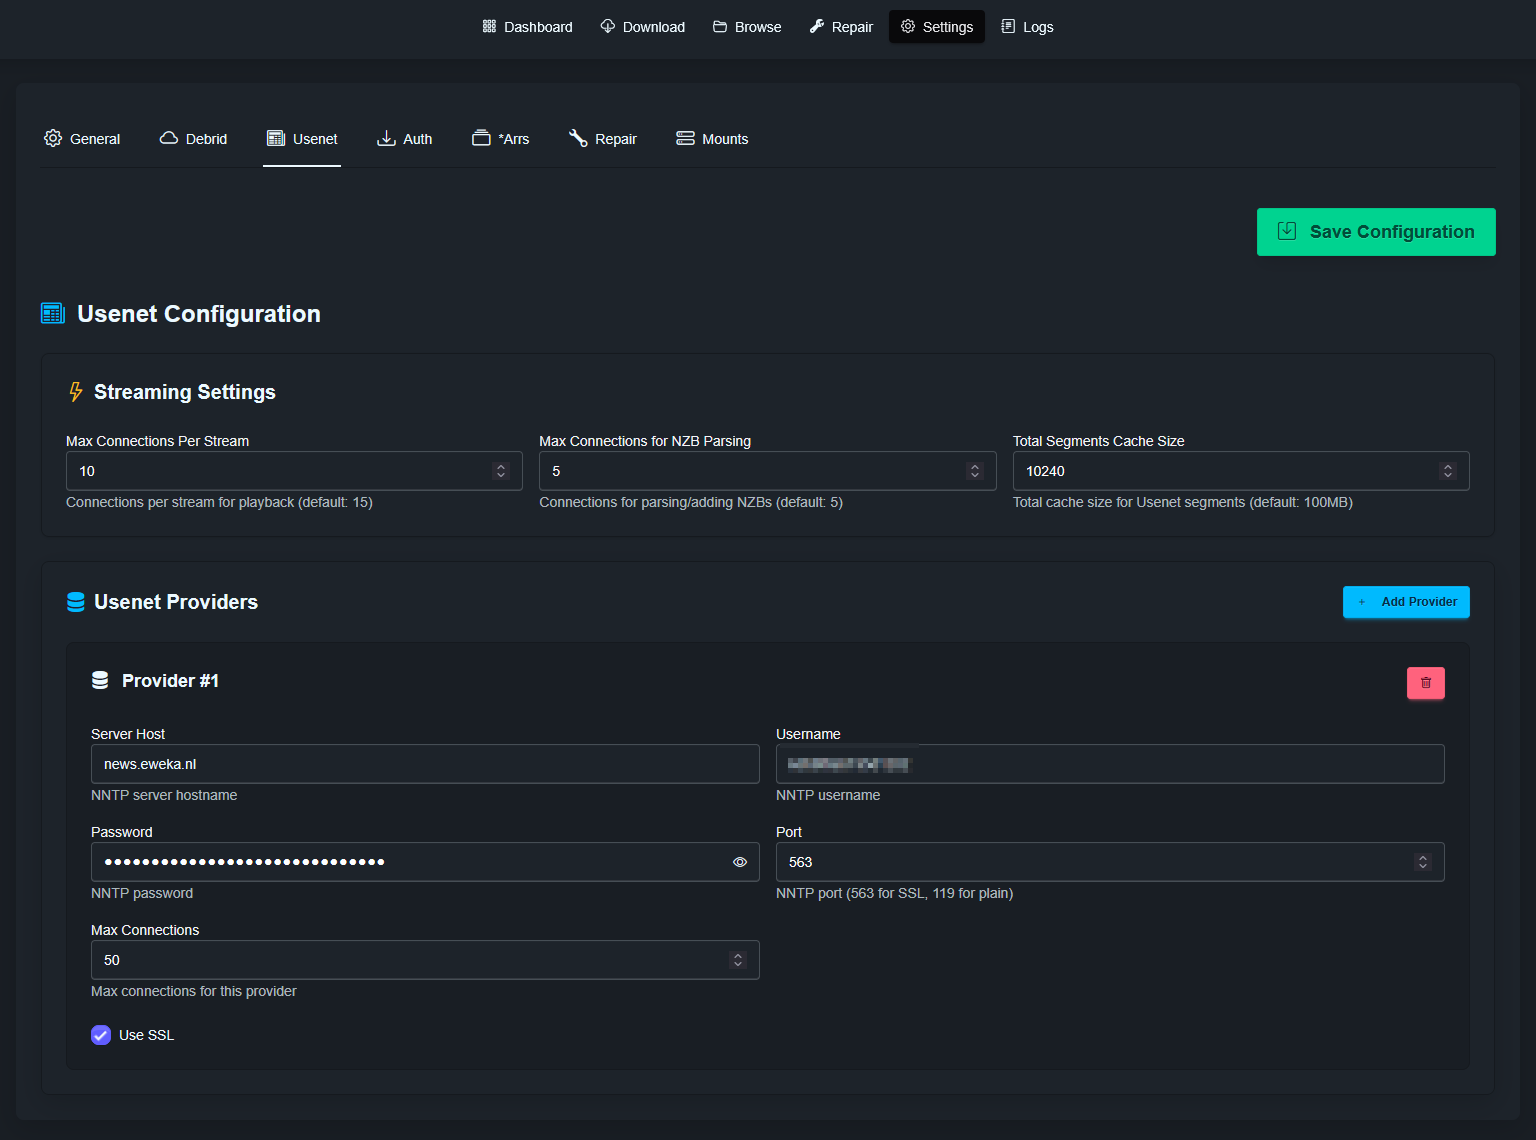Click the Total Segments Cache Size stepper arrows
Image resolution: width=1536 pixels, height=1140 pixels.
[x=1447, y=471]
